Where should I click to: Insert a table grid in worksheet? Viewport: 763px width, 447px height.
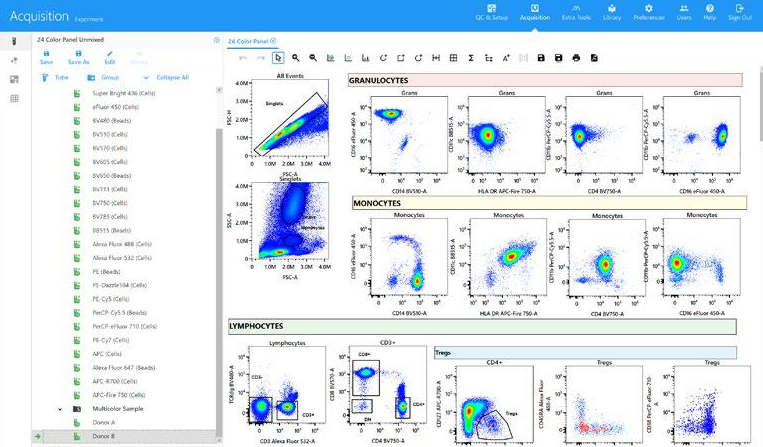454,58
